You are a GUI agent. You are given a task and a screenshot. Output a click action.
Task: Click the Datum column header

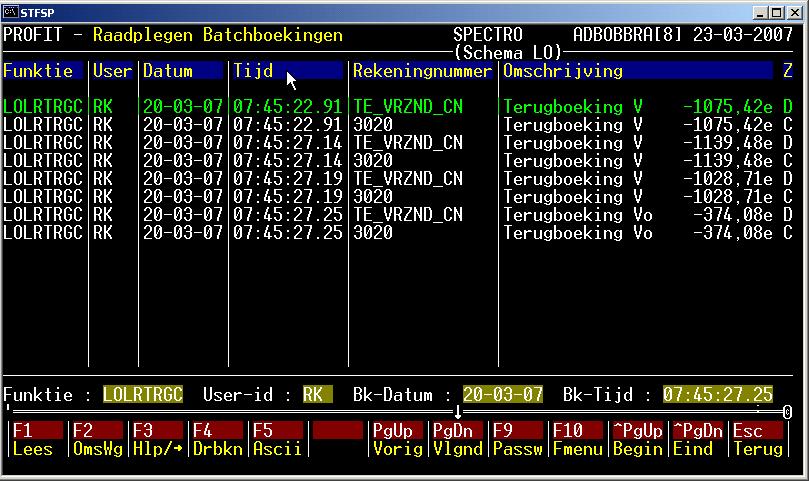pos(183,71)
